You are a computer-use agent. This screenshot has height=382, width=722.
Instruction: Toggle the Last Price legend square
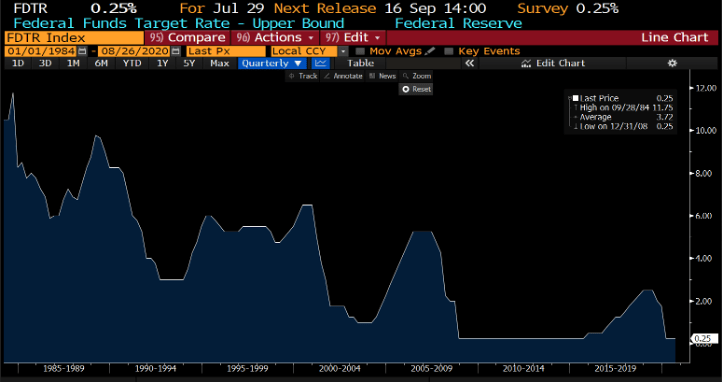pyautogui.click(x=575, y=98)
